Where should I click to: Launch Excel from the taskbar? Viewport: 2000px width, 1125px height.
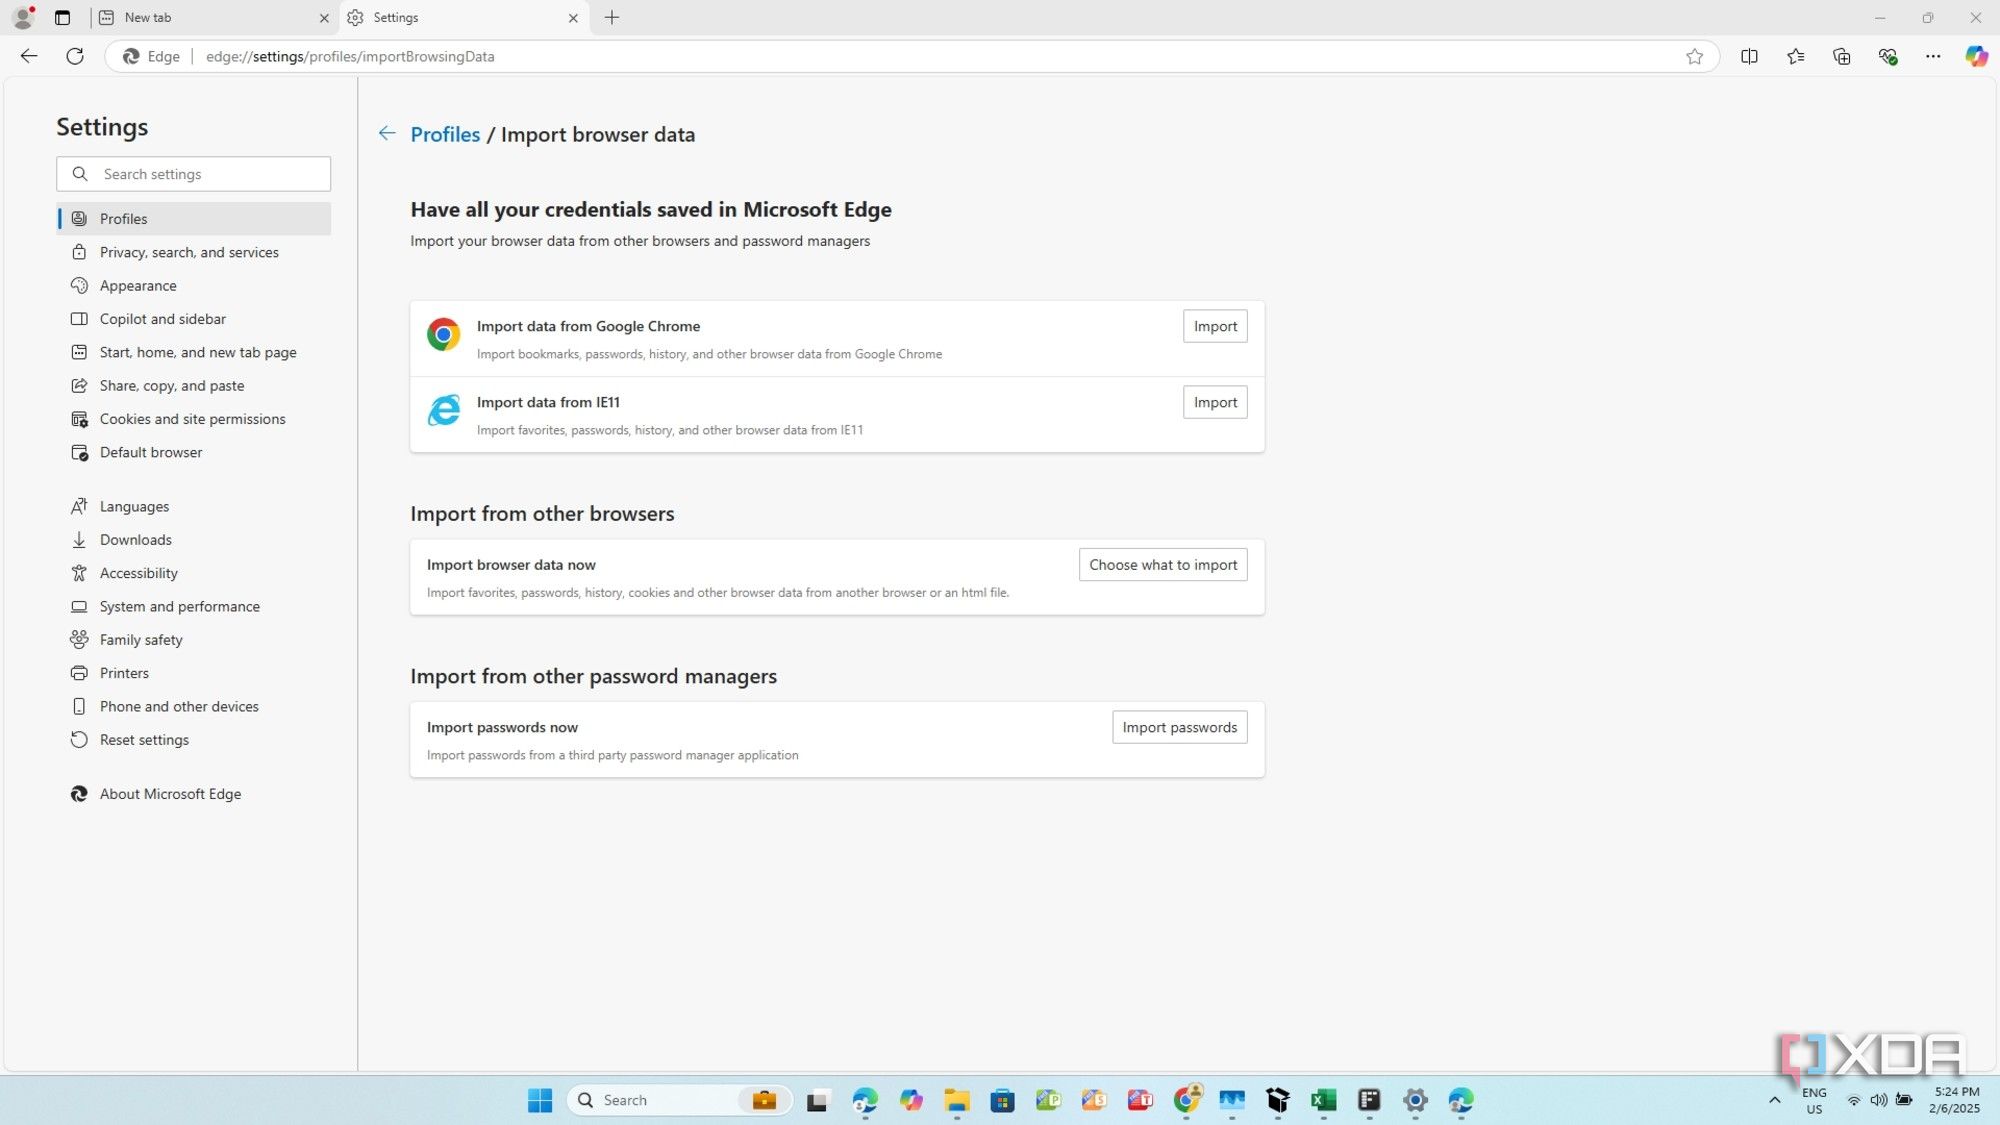1323,1100
